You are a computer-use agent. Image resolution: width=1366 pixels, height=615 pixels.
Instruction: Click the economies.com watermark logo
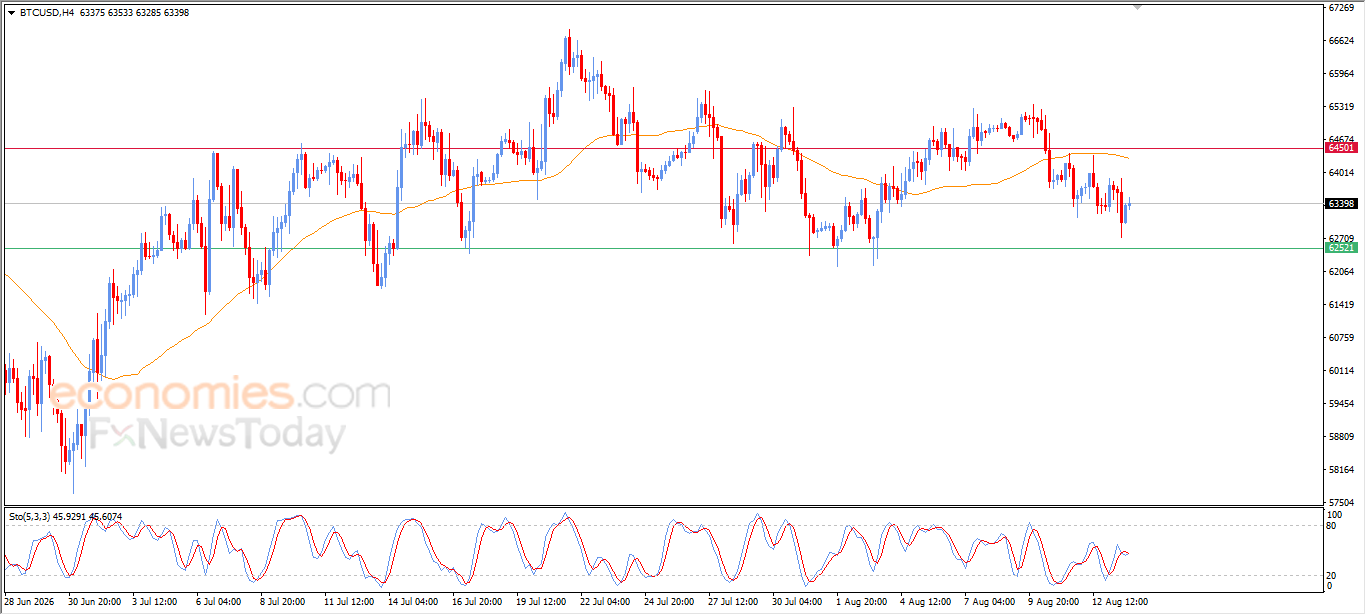[x=220, y=394]
